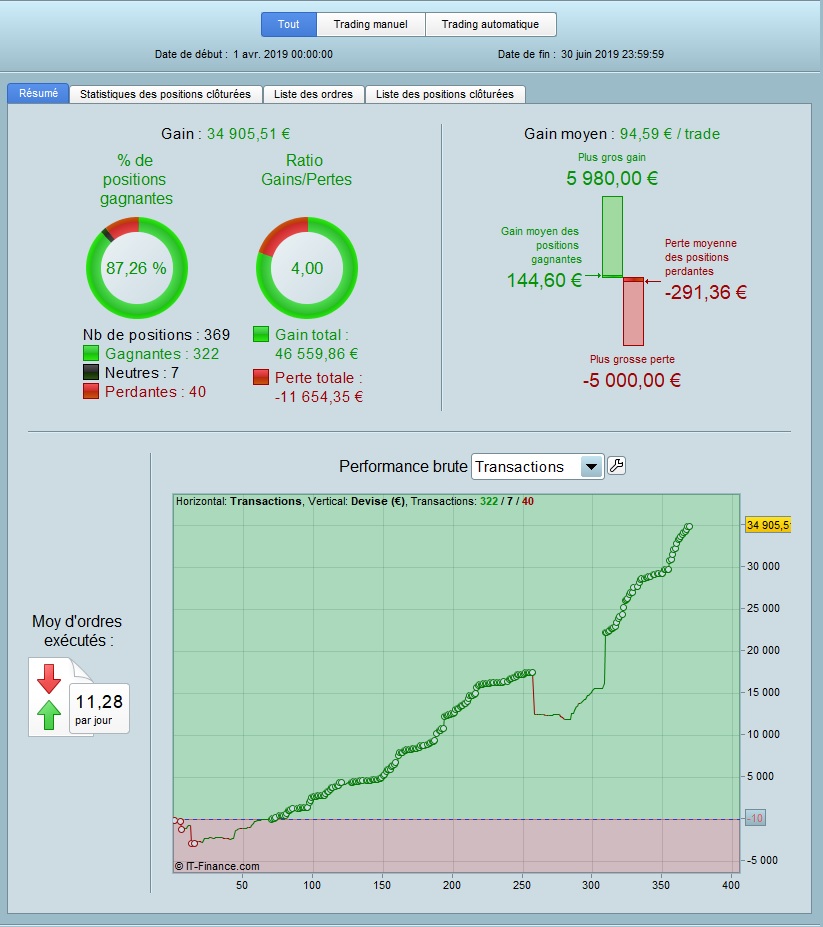
Task: Click the green Gagnantes legend square
Action: (x=90, y=354)
